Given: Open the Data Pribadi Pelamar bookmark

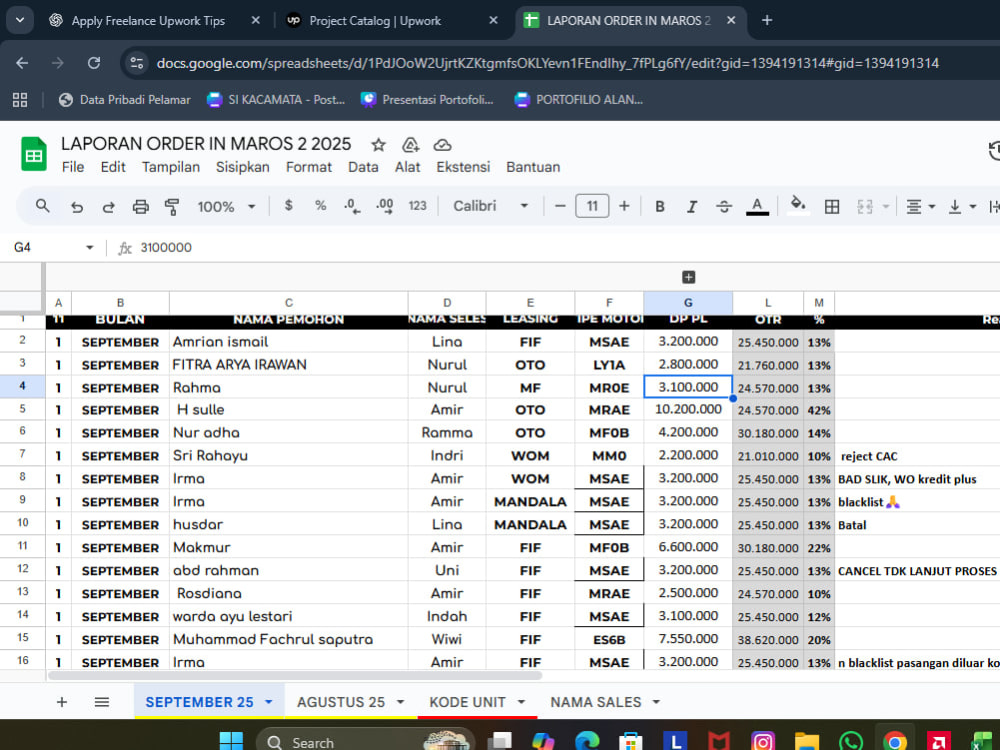Looking at the screenshot, I should click(x=124, y=99).
